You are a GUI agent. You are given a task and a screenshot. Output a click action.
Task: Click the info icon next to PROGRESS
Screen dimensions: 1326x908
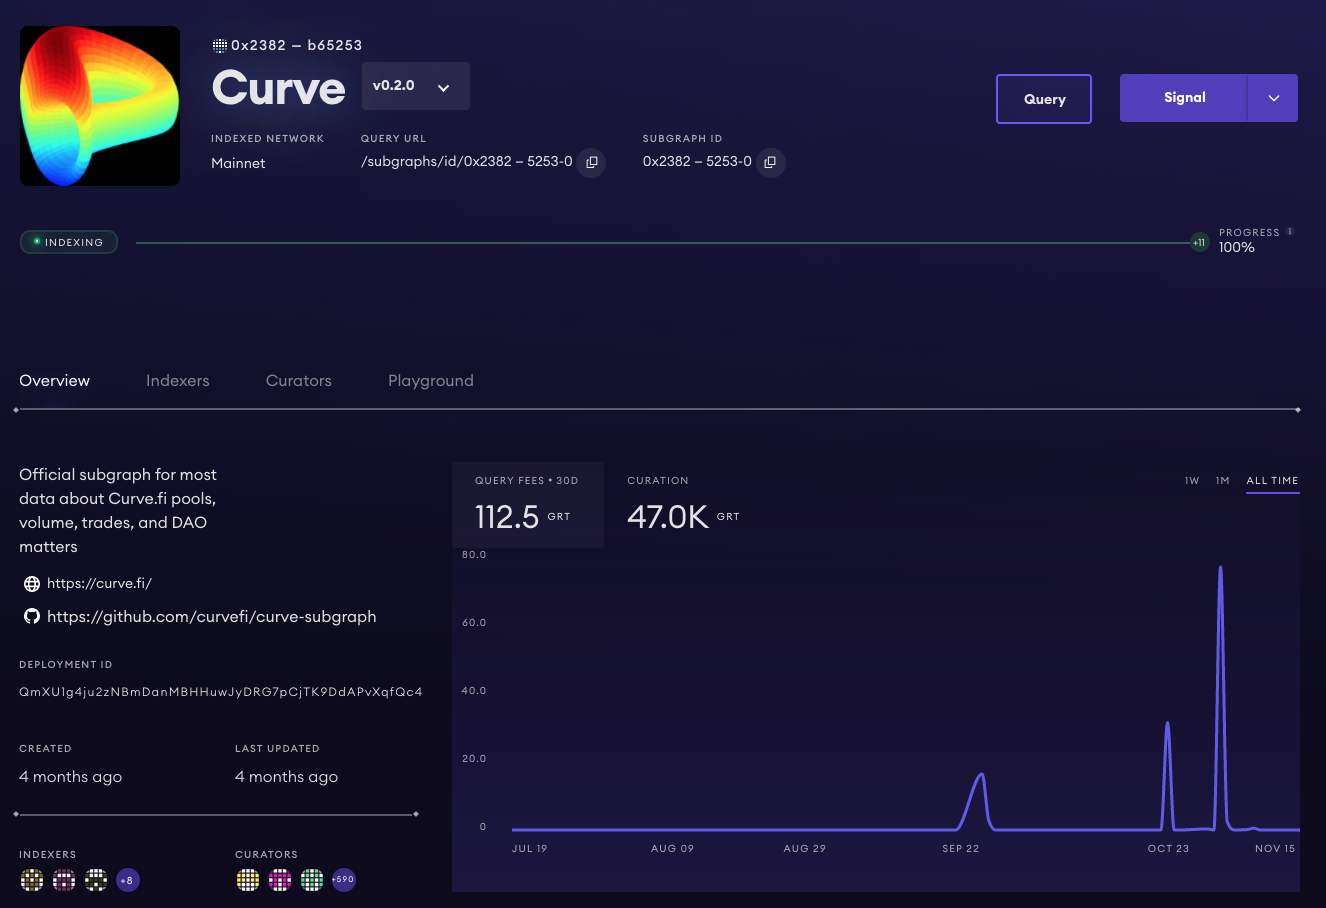click(1290, 232)
